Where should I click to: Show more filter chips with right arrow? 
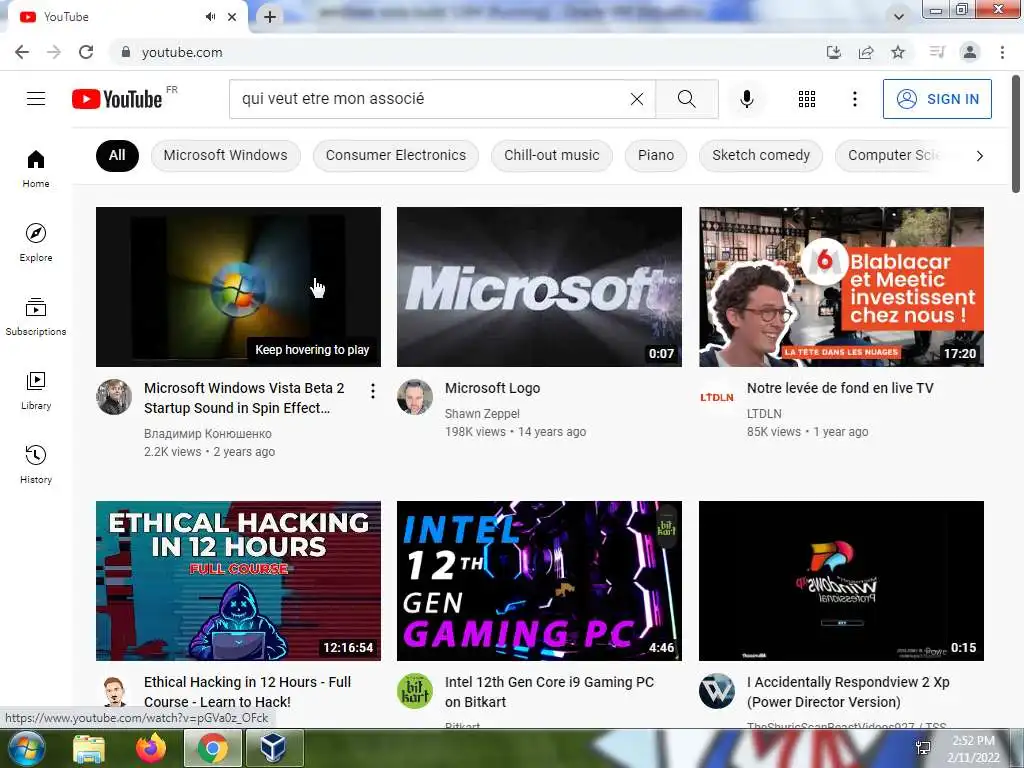click(x=979, y=155)
